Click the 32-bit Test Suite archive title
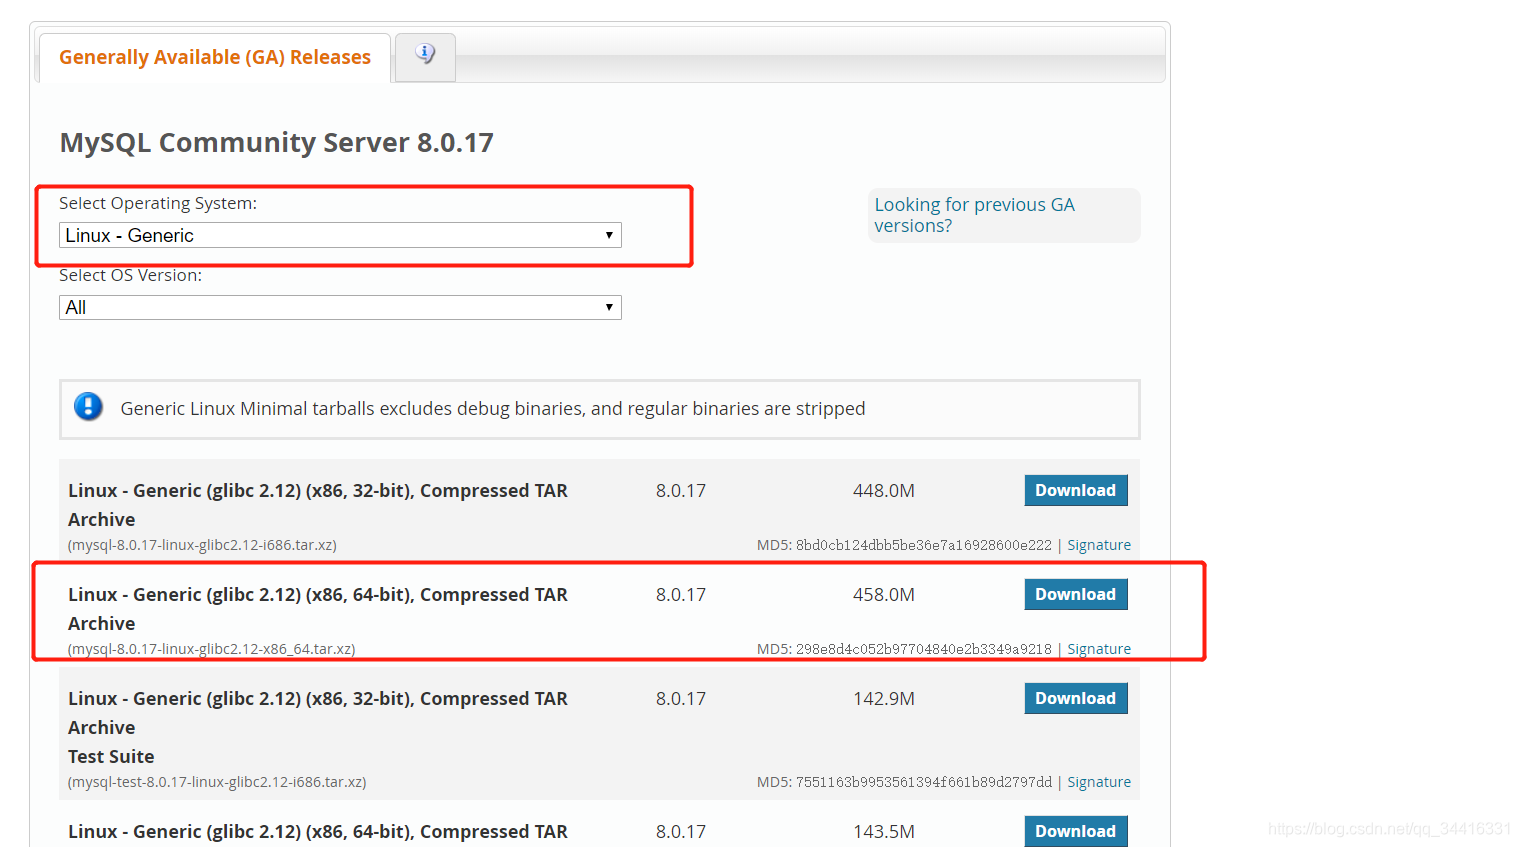Viewport: 1519px width, 847px height. pyautogui.click(x=318, y=727)
